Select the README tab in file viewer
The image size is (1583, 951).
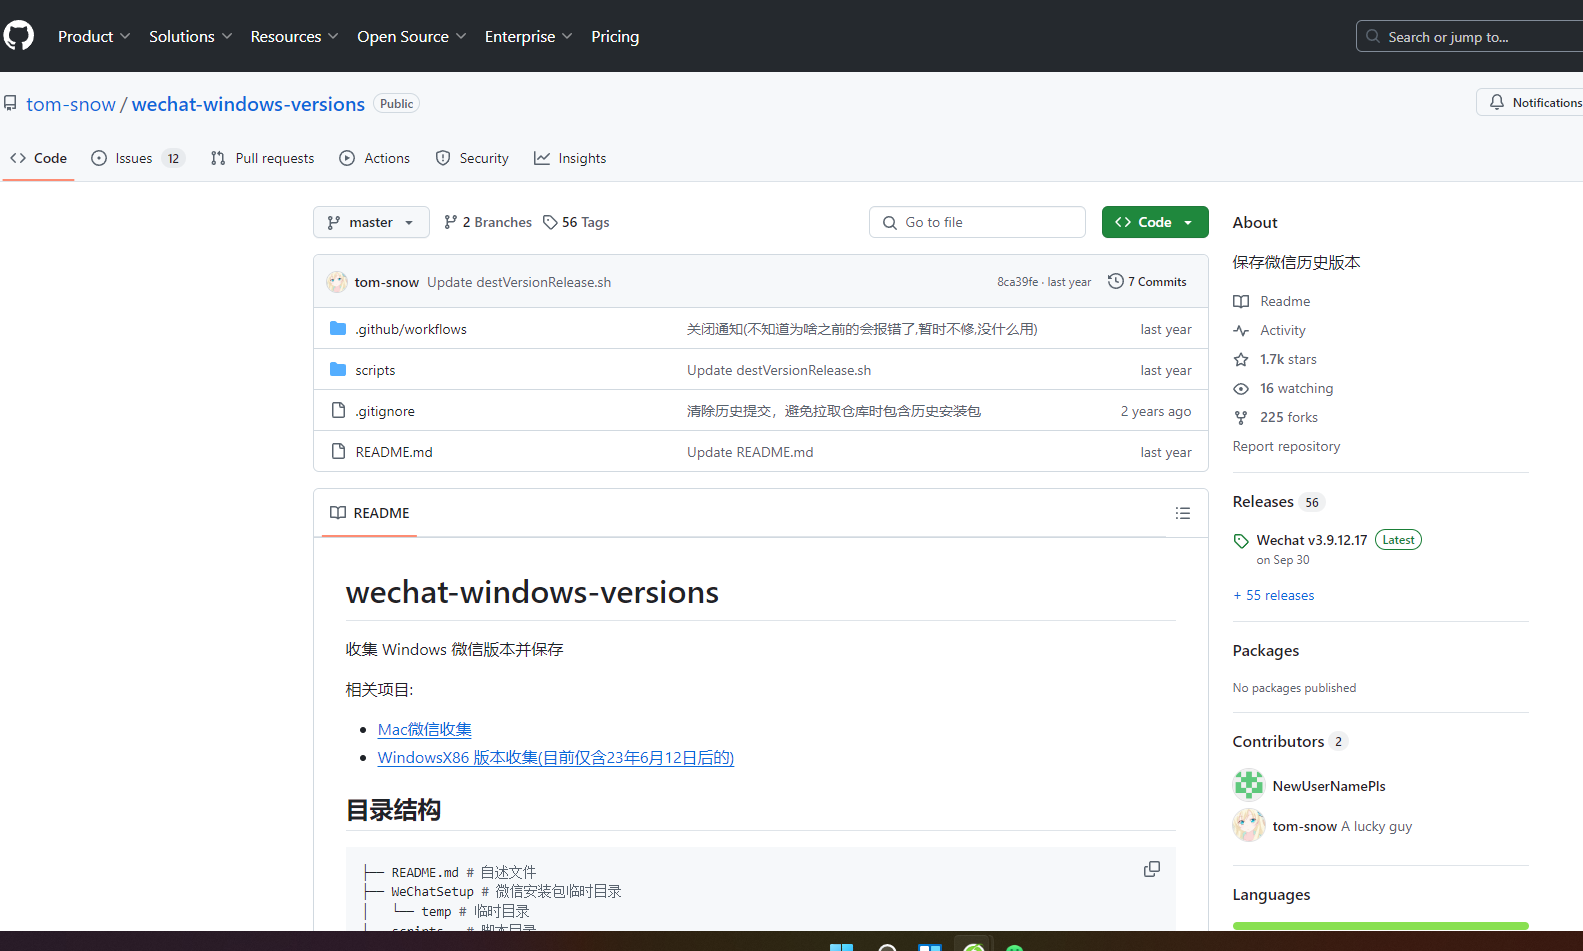(x=370, y=513)
